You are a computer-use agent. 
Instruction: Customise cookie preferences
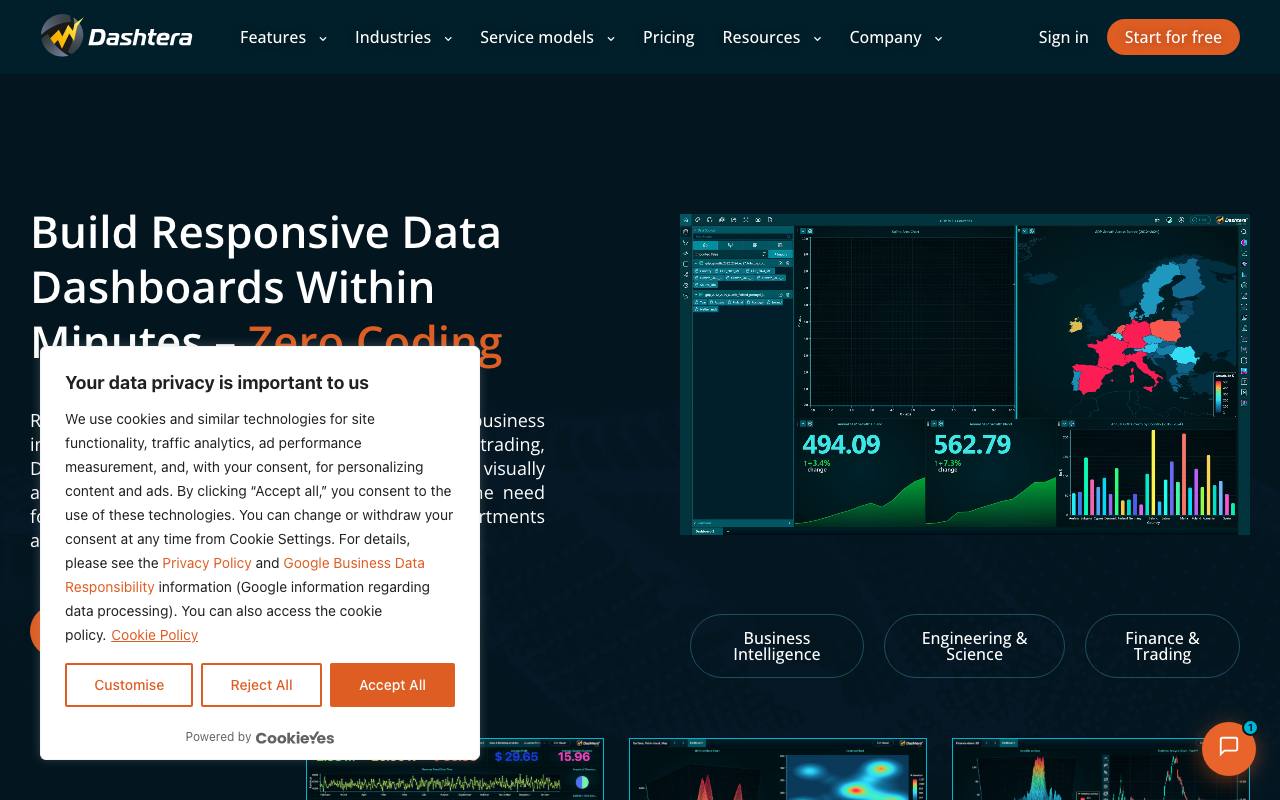(x=129, y=685)
